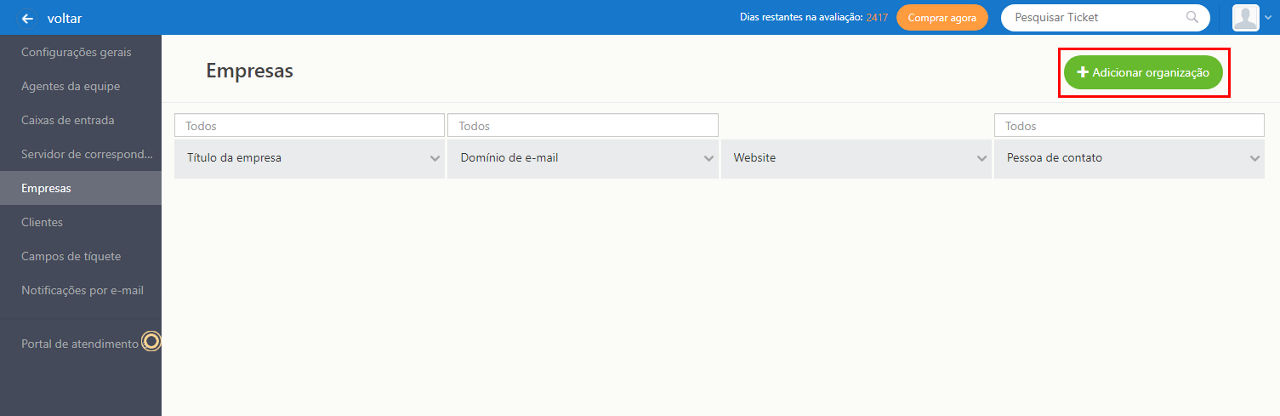Screen dimensions: 1280x416
Task: Open Website column dropdown arrow
Action: click(981, 158)
